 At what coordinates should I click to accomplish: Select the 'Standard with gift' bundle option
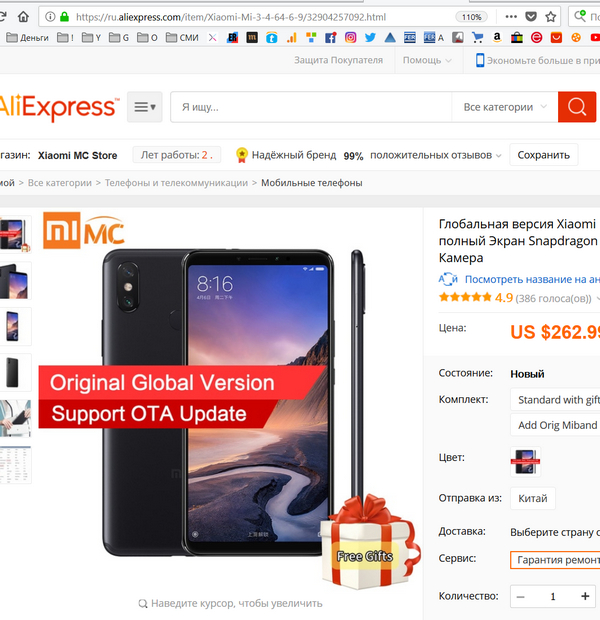coord(556,399)
